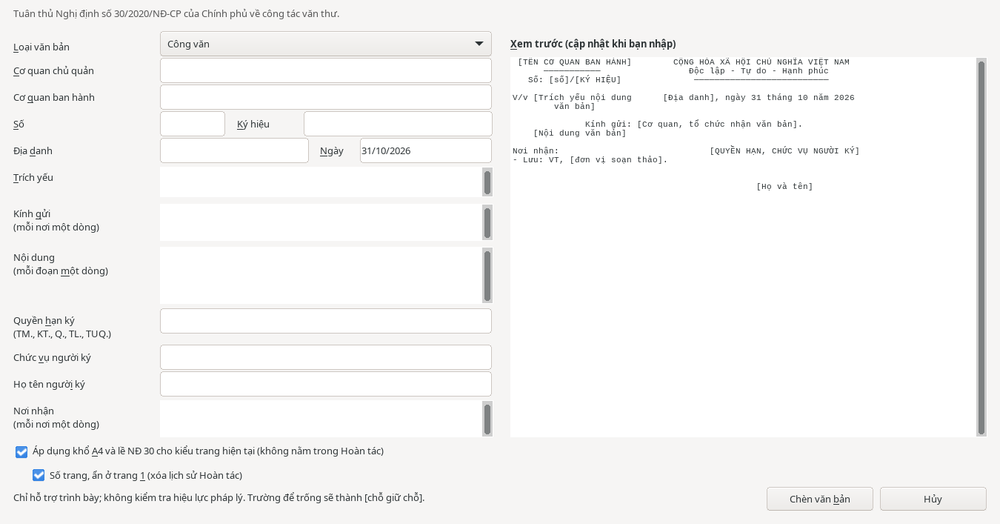The width and height of the screenshot is (1000, 524).
Task: Click the Họ tên người ký label
Action: [x=49, y=384]
